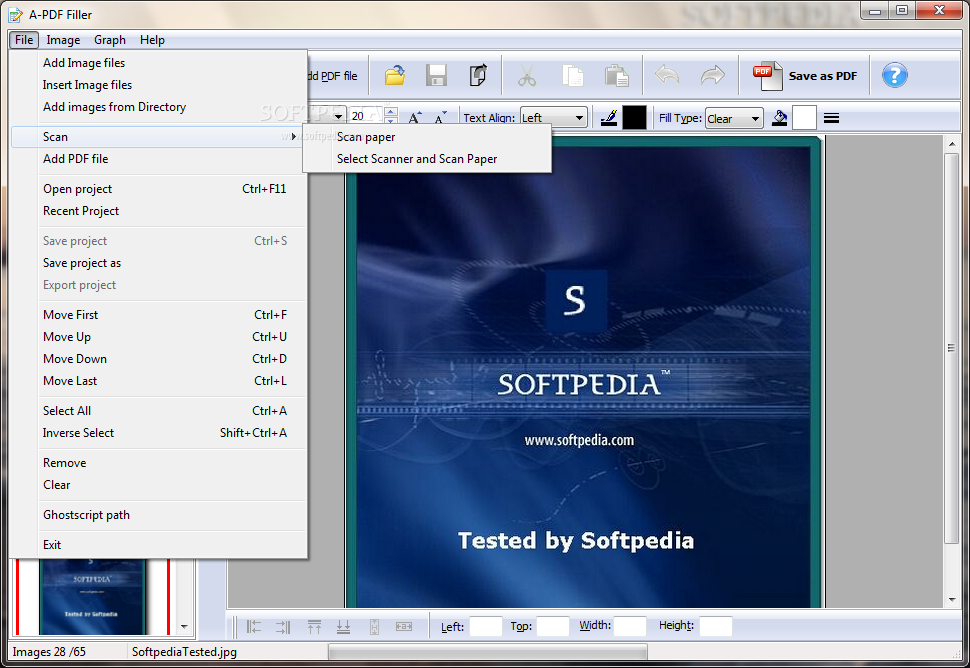This screenshot has width=970, height=668.
Task: Select Add PDF file menu entry
Action: point(159,159)
